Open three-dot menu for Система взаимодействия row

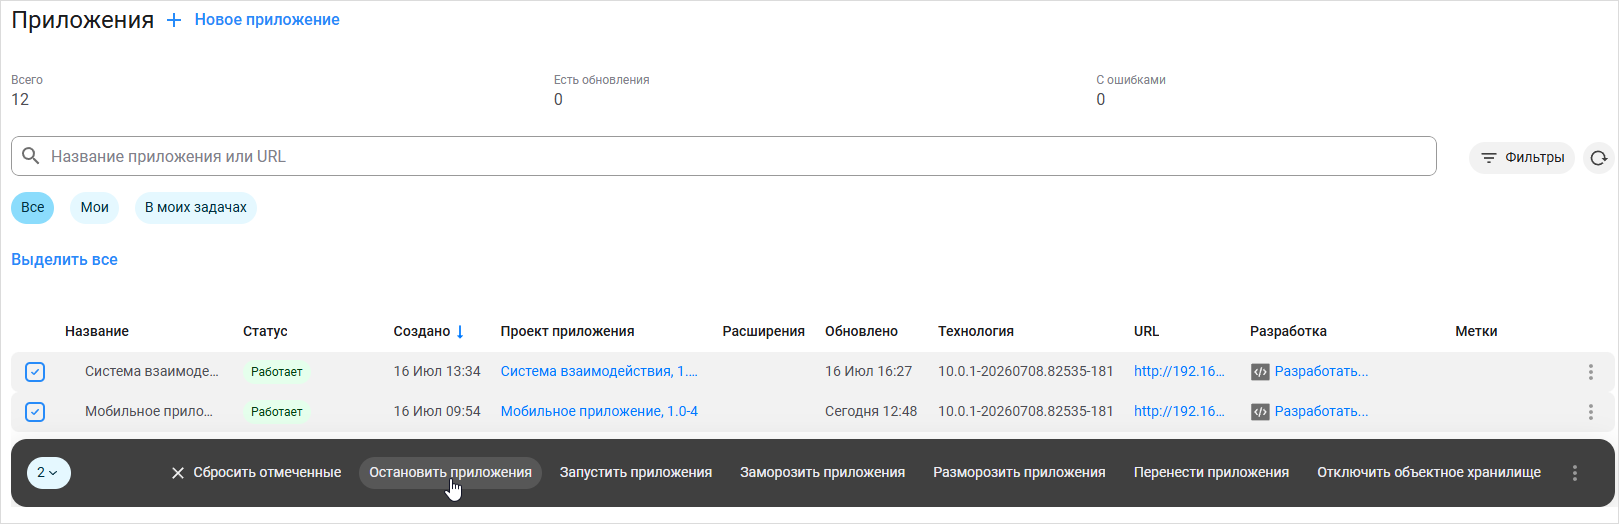[x=1590, y=372]
